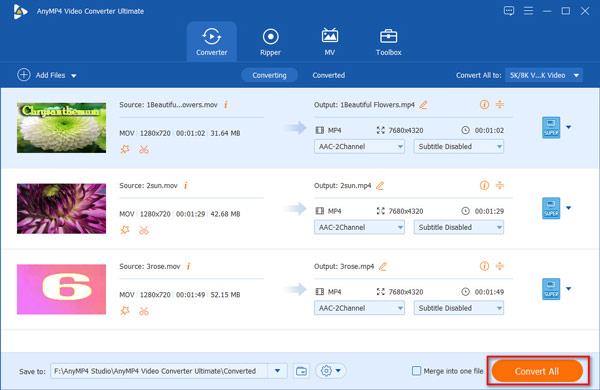Open edit effects star icon for 1Beautifu...owers.mov
The image size is (600, 390).
point(125,149)
